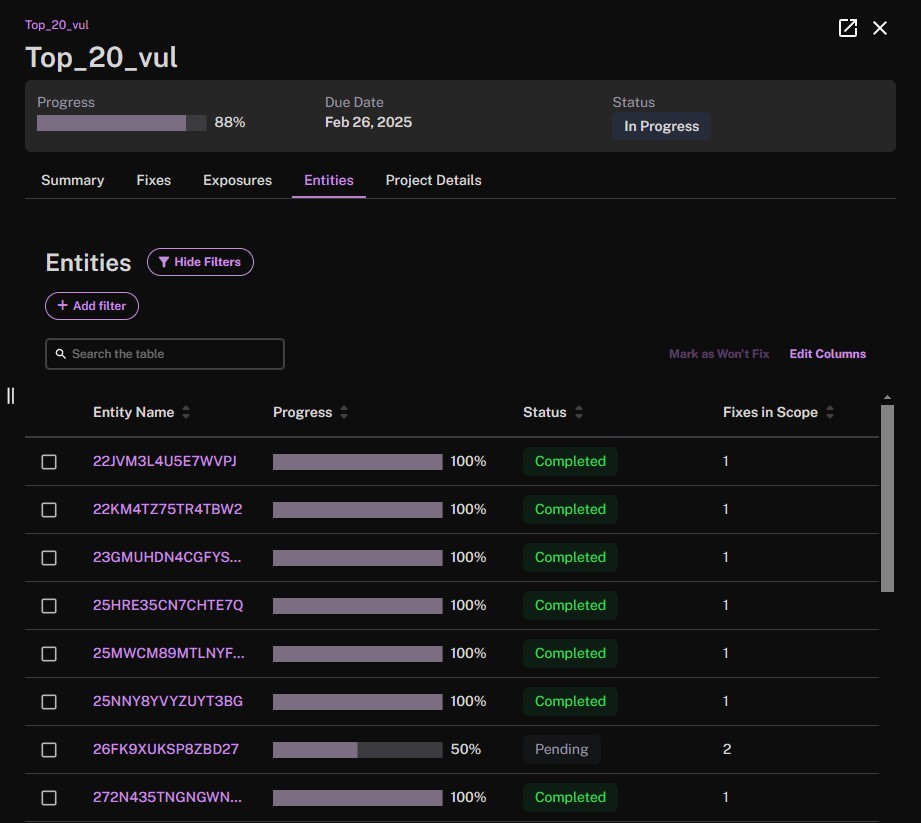Switch to the Summary tab
The image size is (921, 823).
(73, 180)
